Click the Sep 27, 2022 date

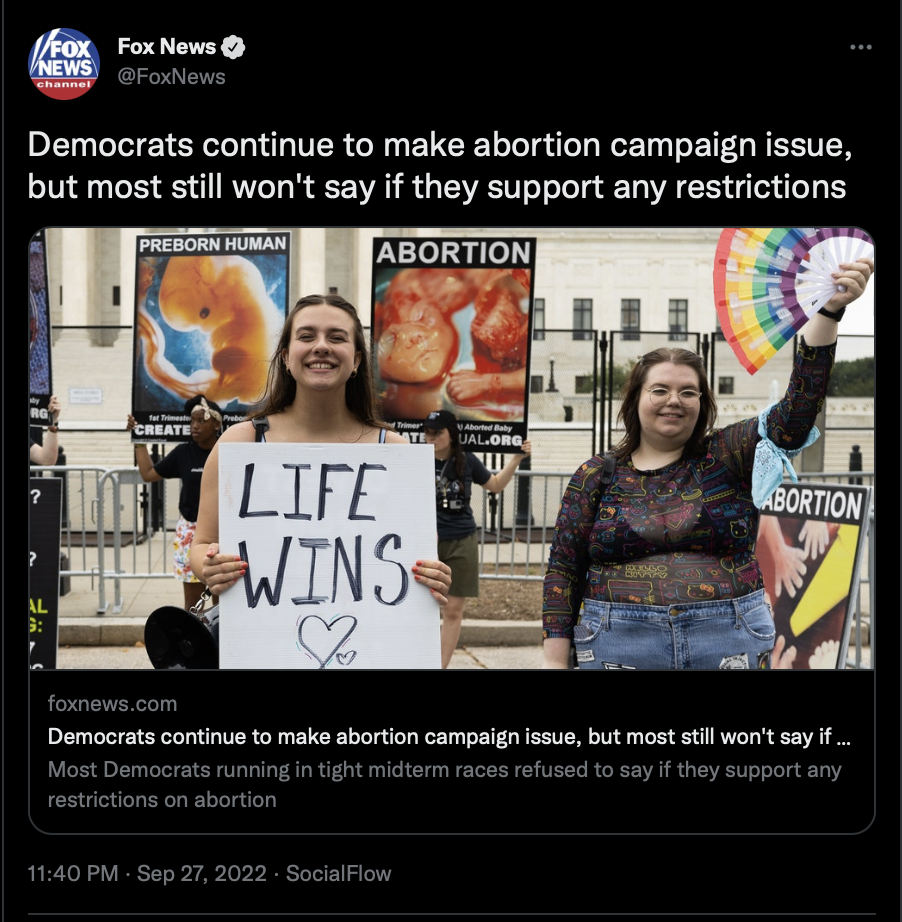tap(202, 873)
